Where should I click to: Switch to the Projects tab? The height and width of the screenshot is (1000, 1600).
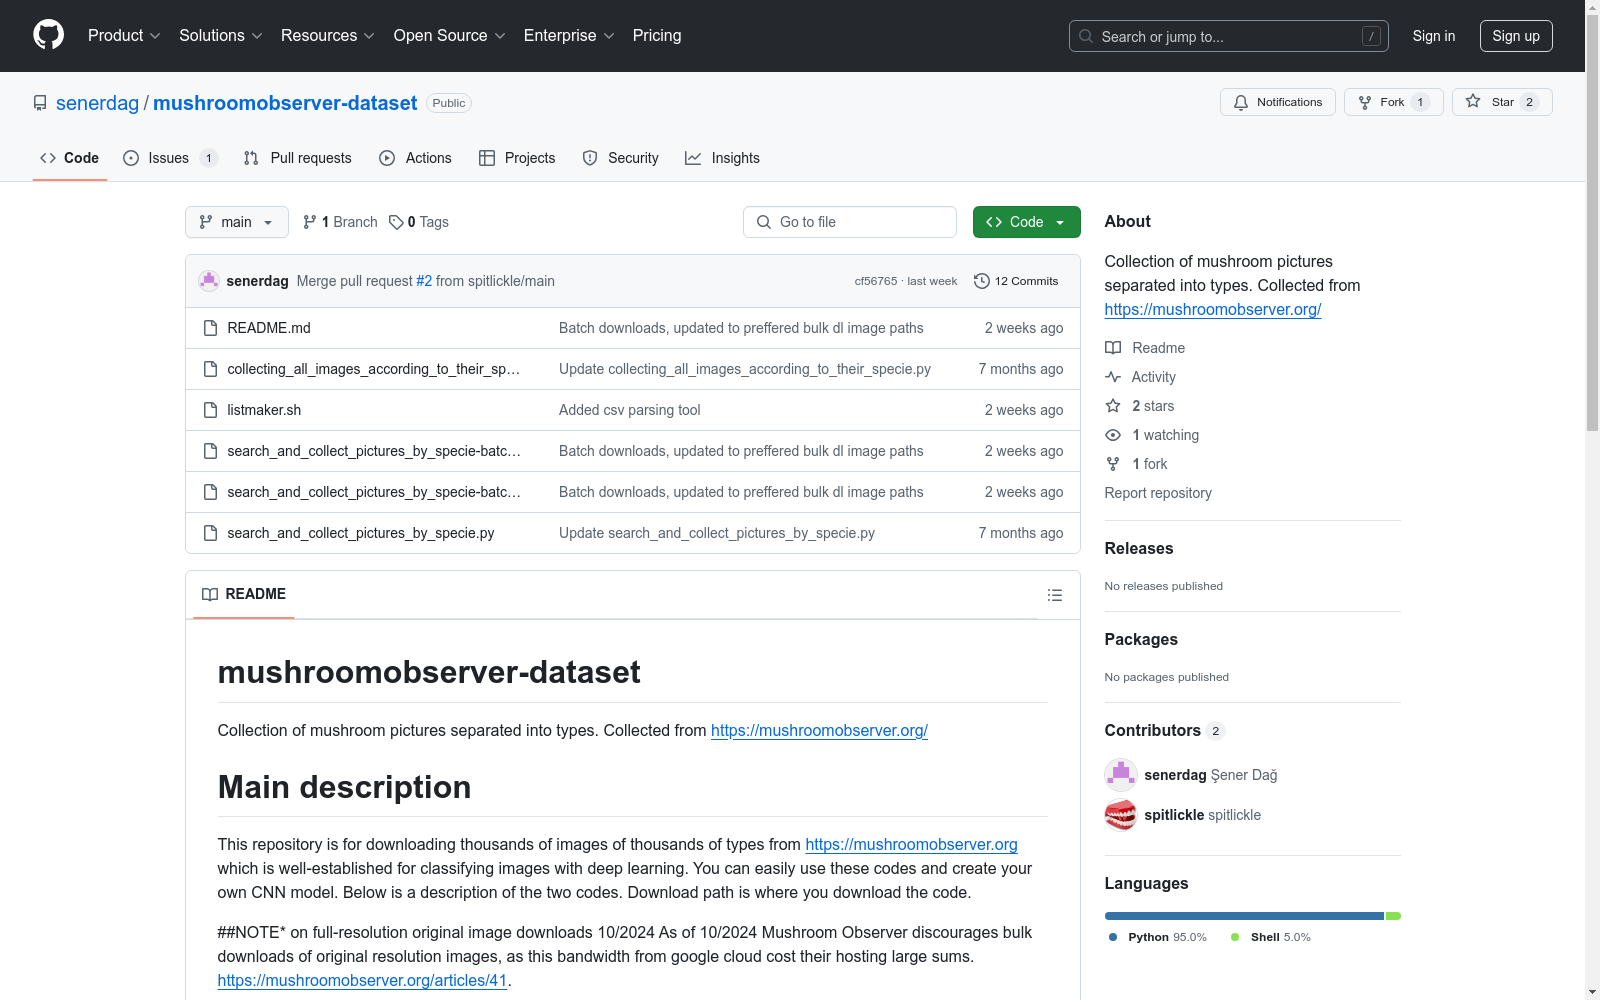[x=517, y=158]
